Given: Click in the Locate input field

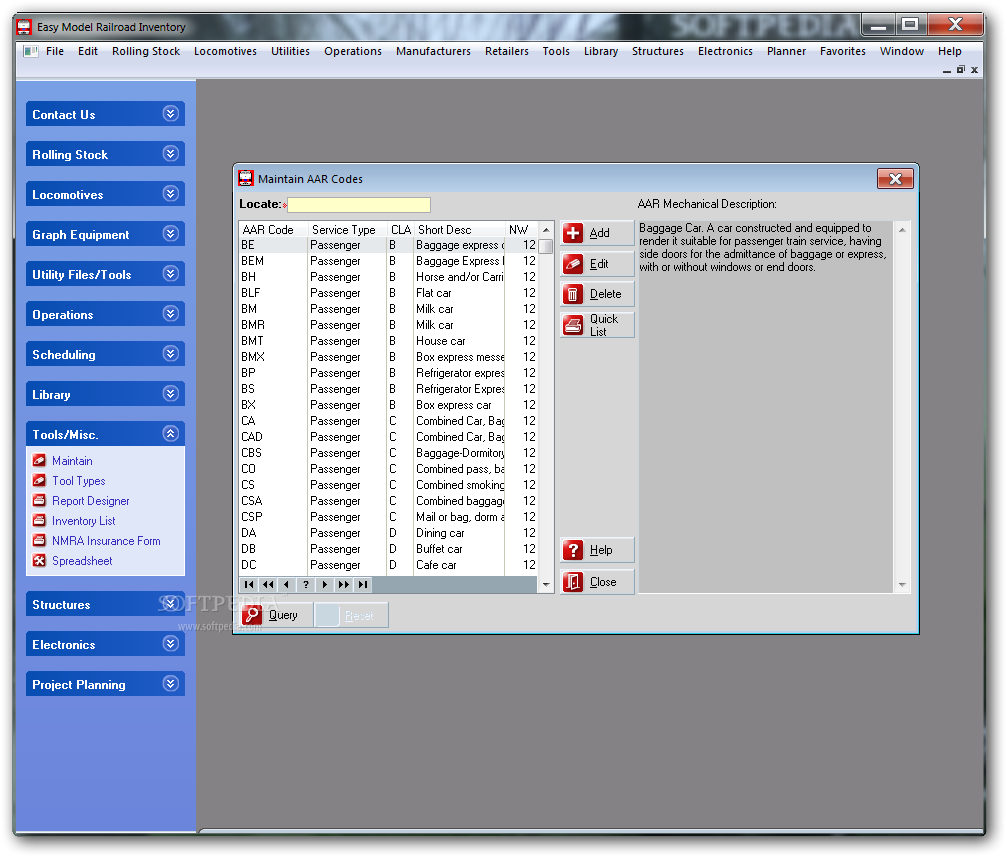Looking at the screenshot, I should click(359, 204).
